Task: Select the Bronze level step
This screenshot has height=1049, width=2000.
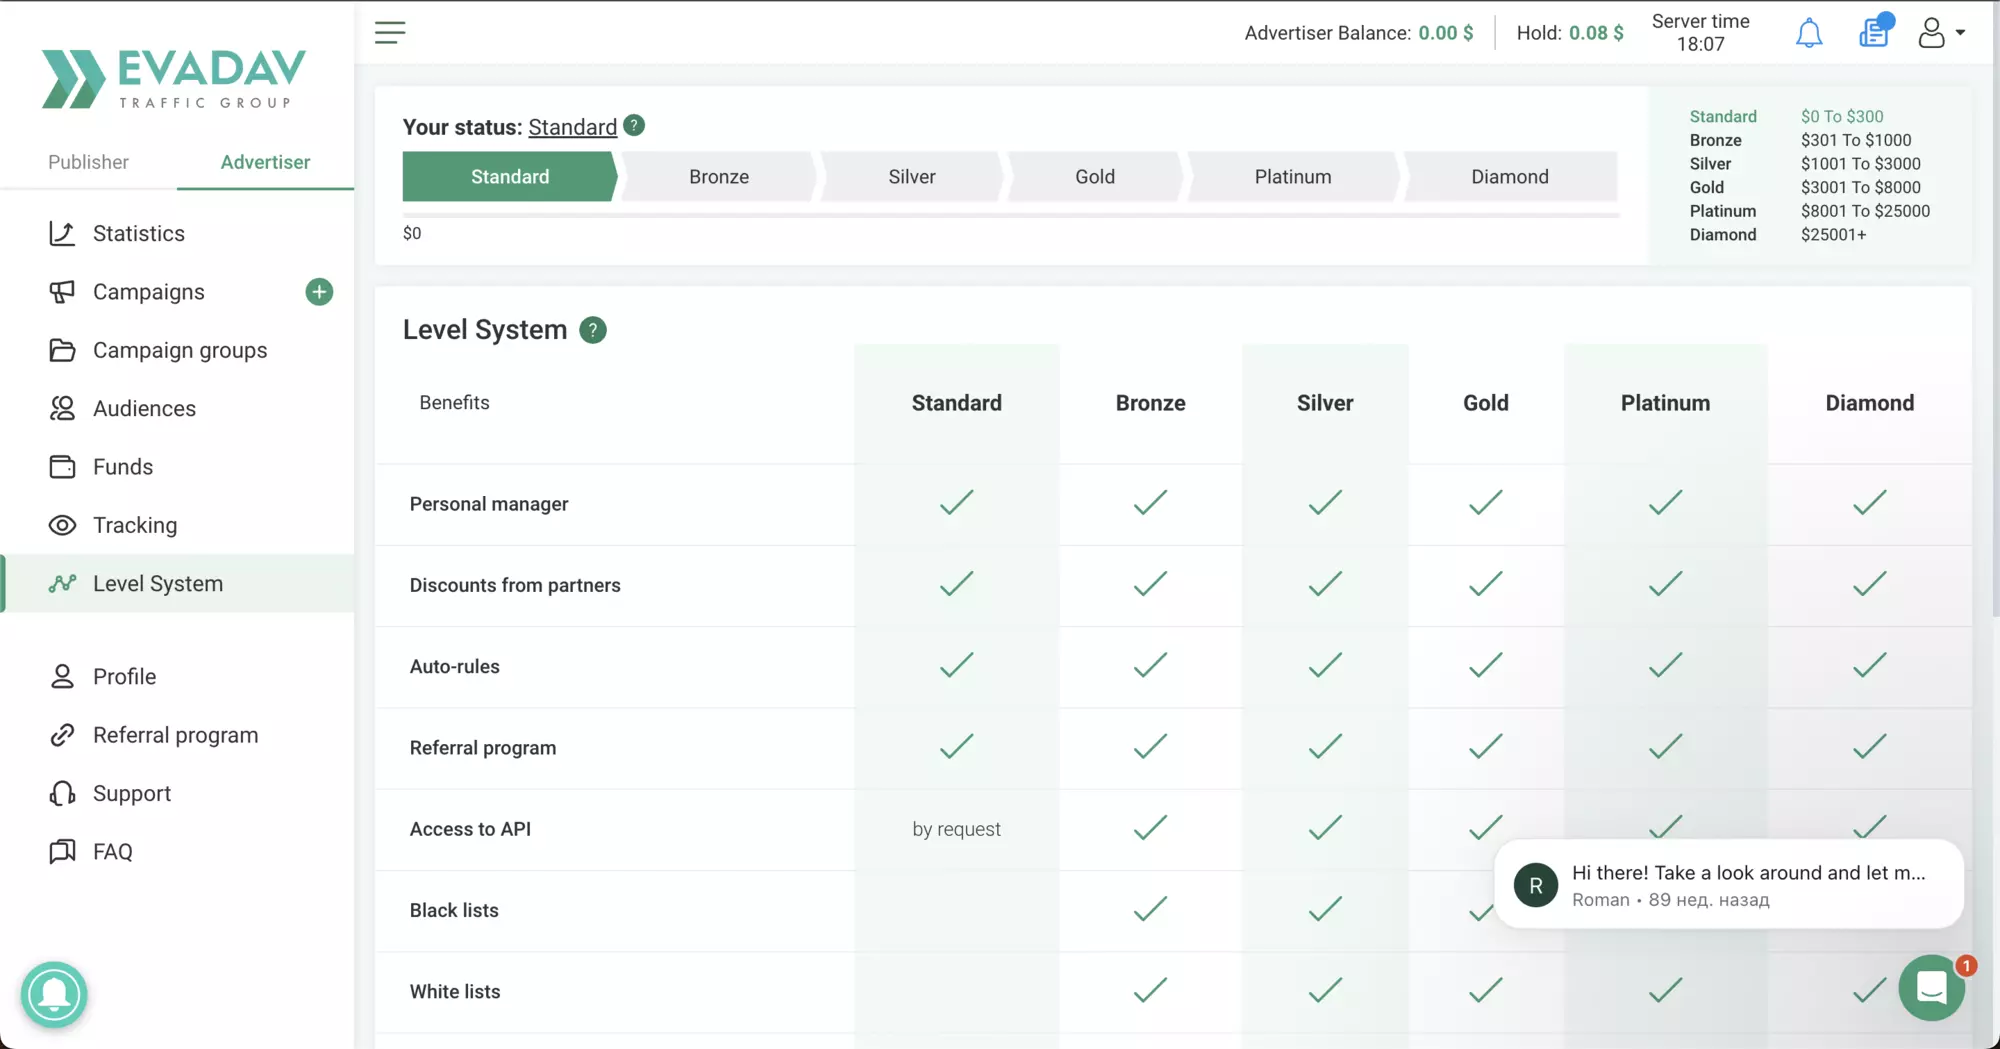Action: point(718,177)
